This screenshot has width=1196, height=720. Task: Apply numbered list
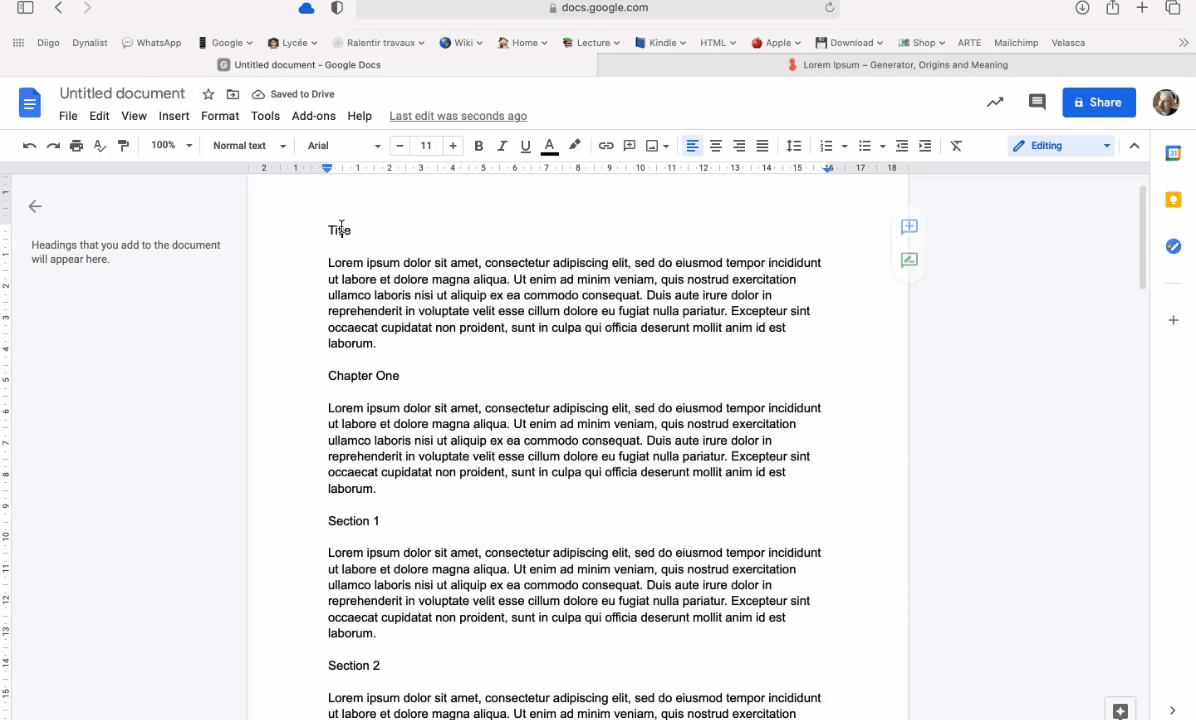[826, 146]
